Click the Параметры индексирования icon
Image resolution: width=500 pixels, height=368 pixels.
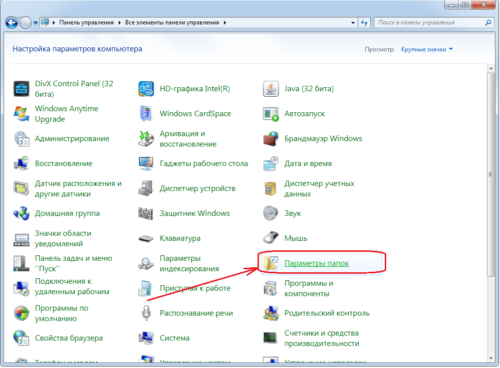click(x=146, y=263)
